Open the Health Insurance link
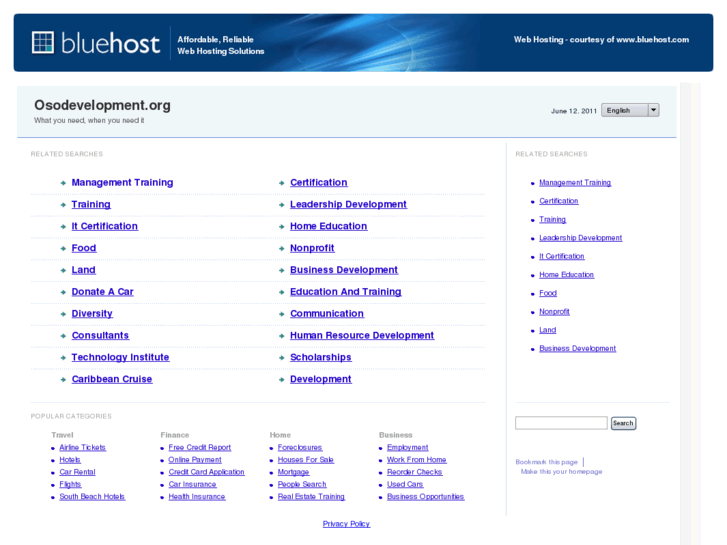 click(197, 496)
